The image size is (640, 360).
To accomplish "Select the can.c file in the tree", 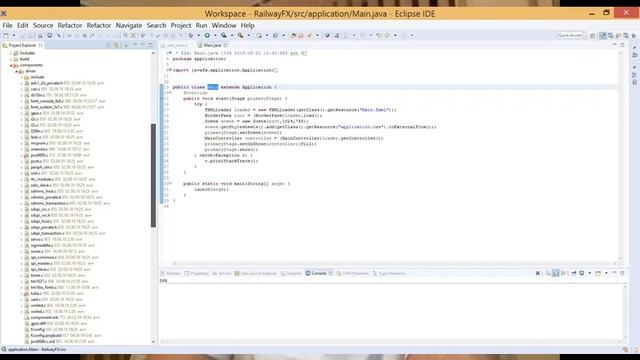I will [x=36, y=89].
